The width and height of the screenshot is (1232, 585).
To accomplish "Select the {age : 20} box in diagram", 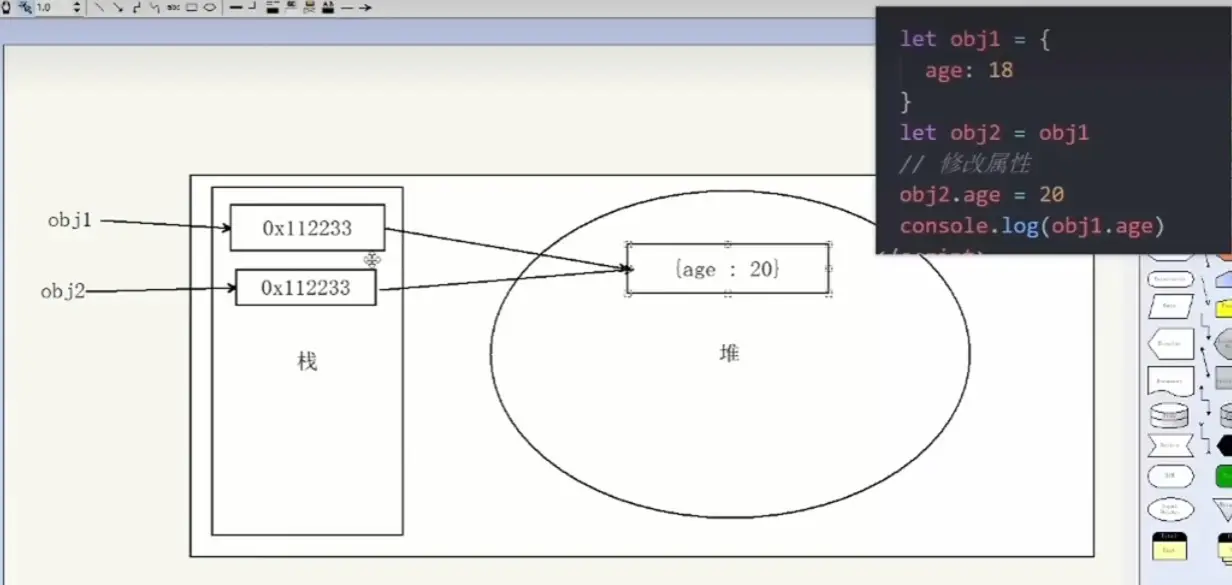I will coord(728,269).
